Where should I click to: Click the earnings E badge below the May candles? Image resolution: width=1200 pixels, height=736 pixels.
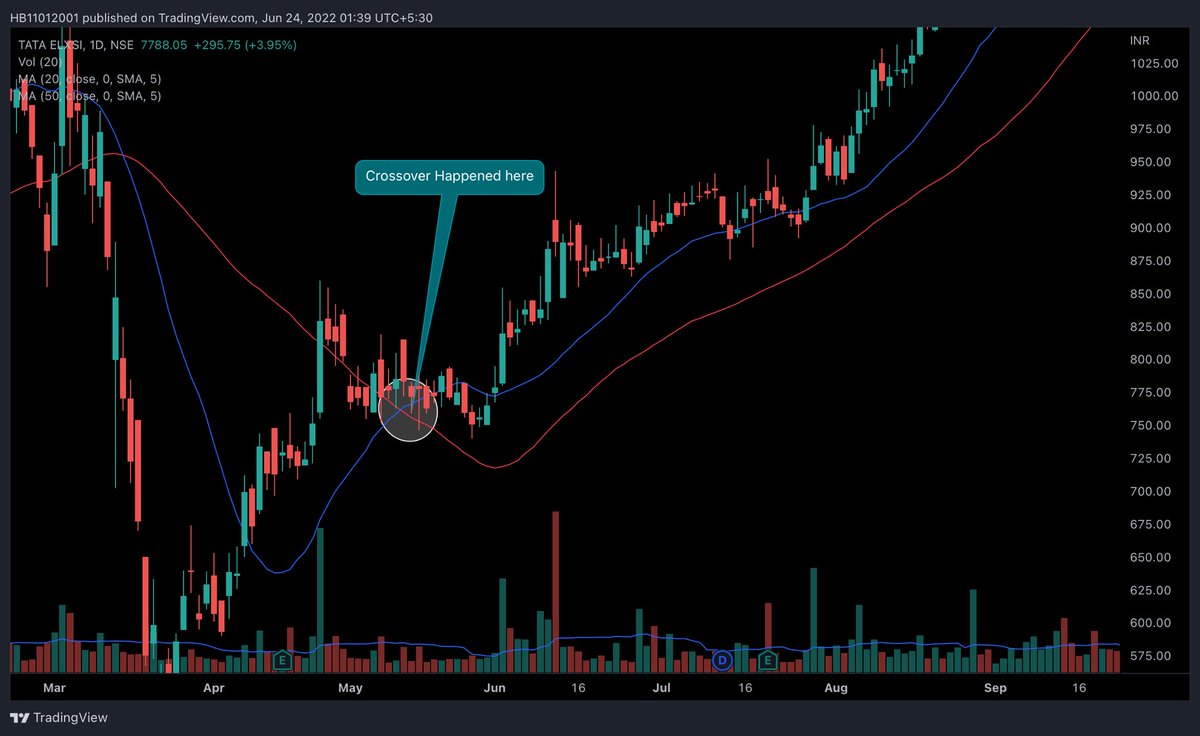pos(282,661)
